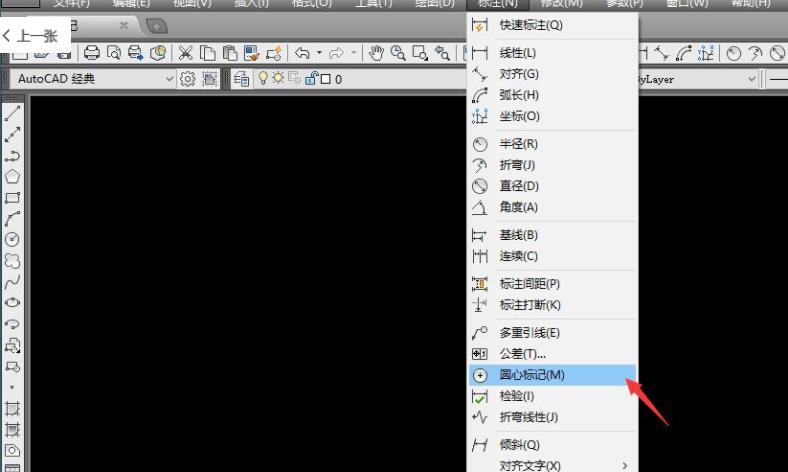
Task: Click the Zoom Realtime icon
Action: pos(398,53)
